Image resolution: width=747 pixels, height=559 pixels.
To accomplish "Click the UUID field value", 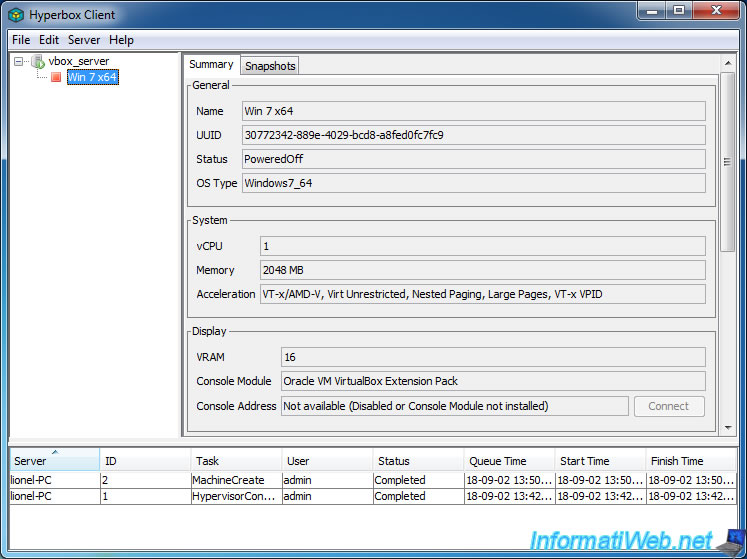I will click(x=474, y=135).
